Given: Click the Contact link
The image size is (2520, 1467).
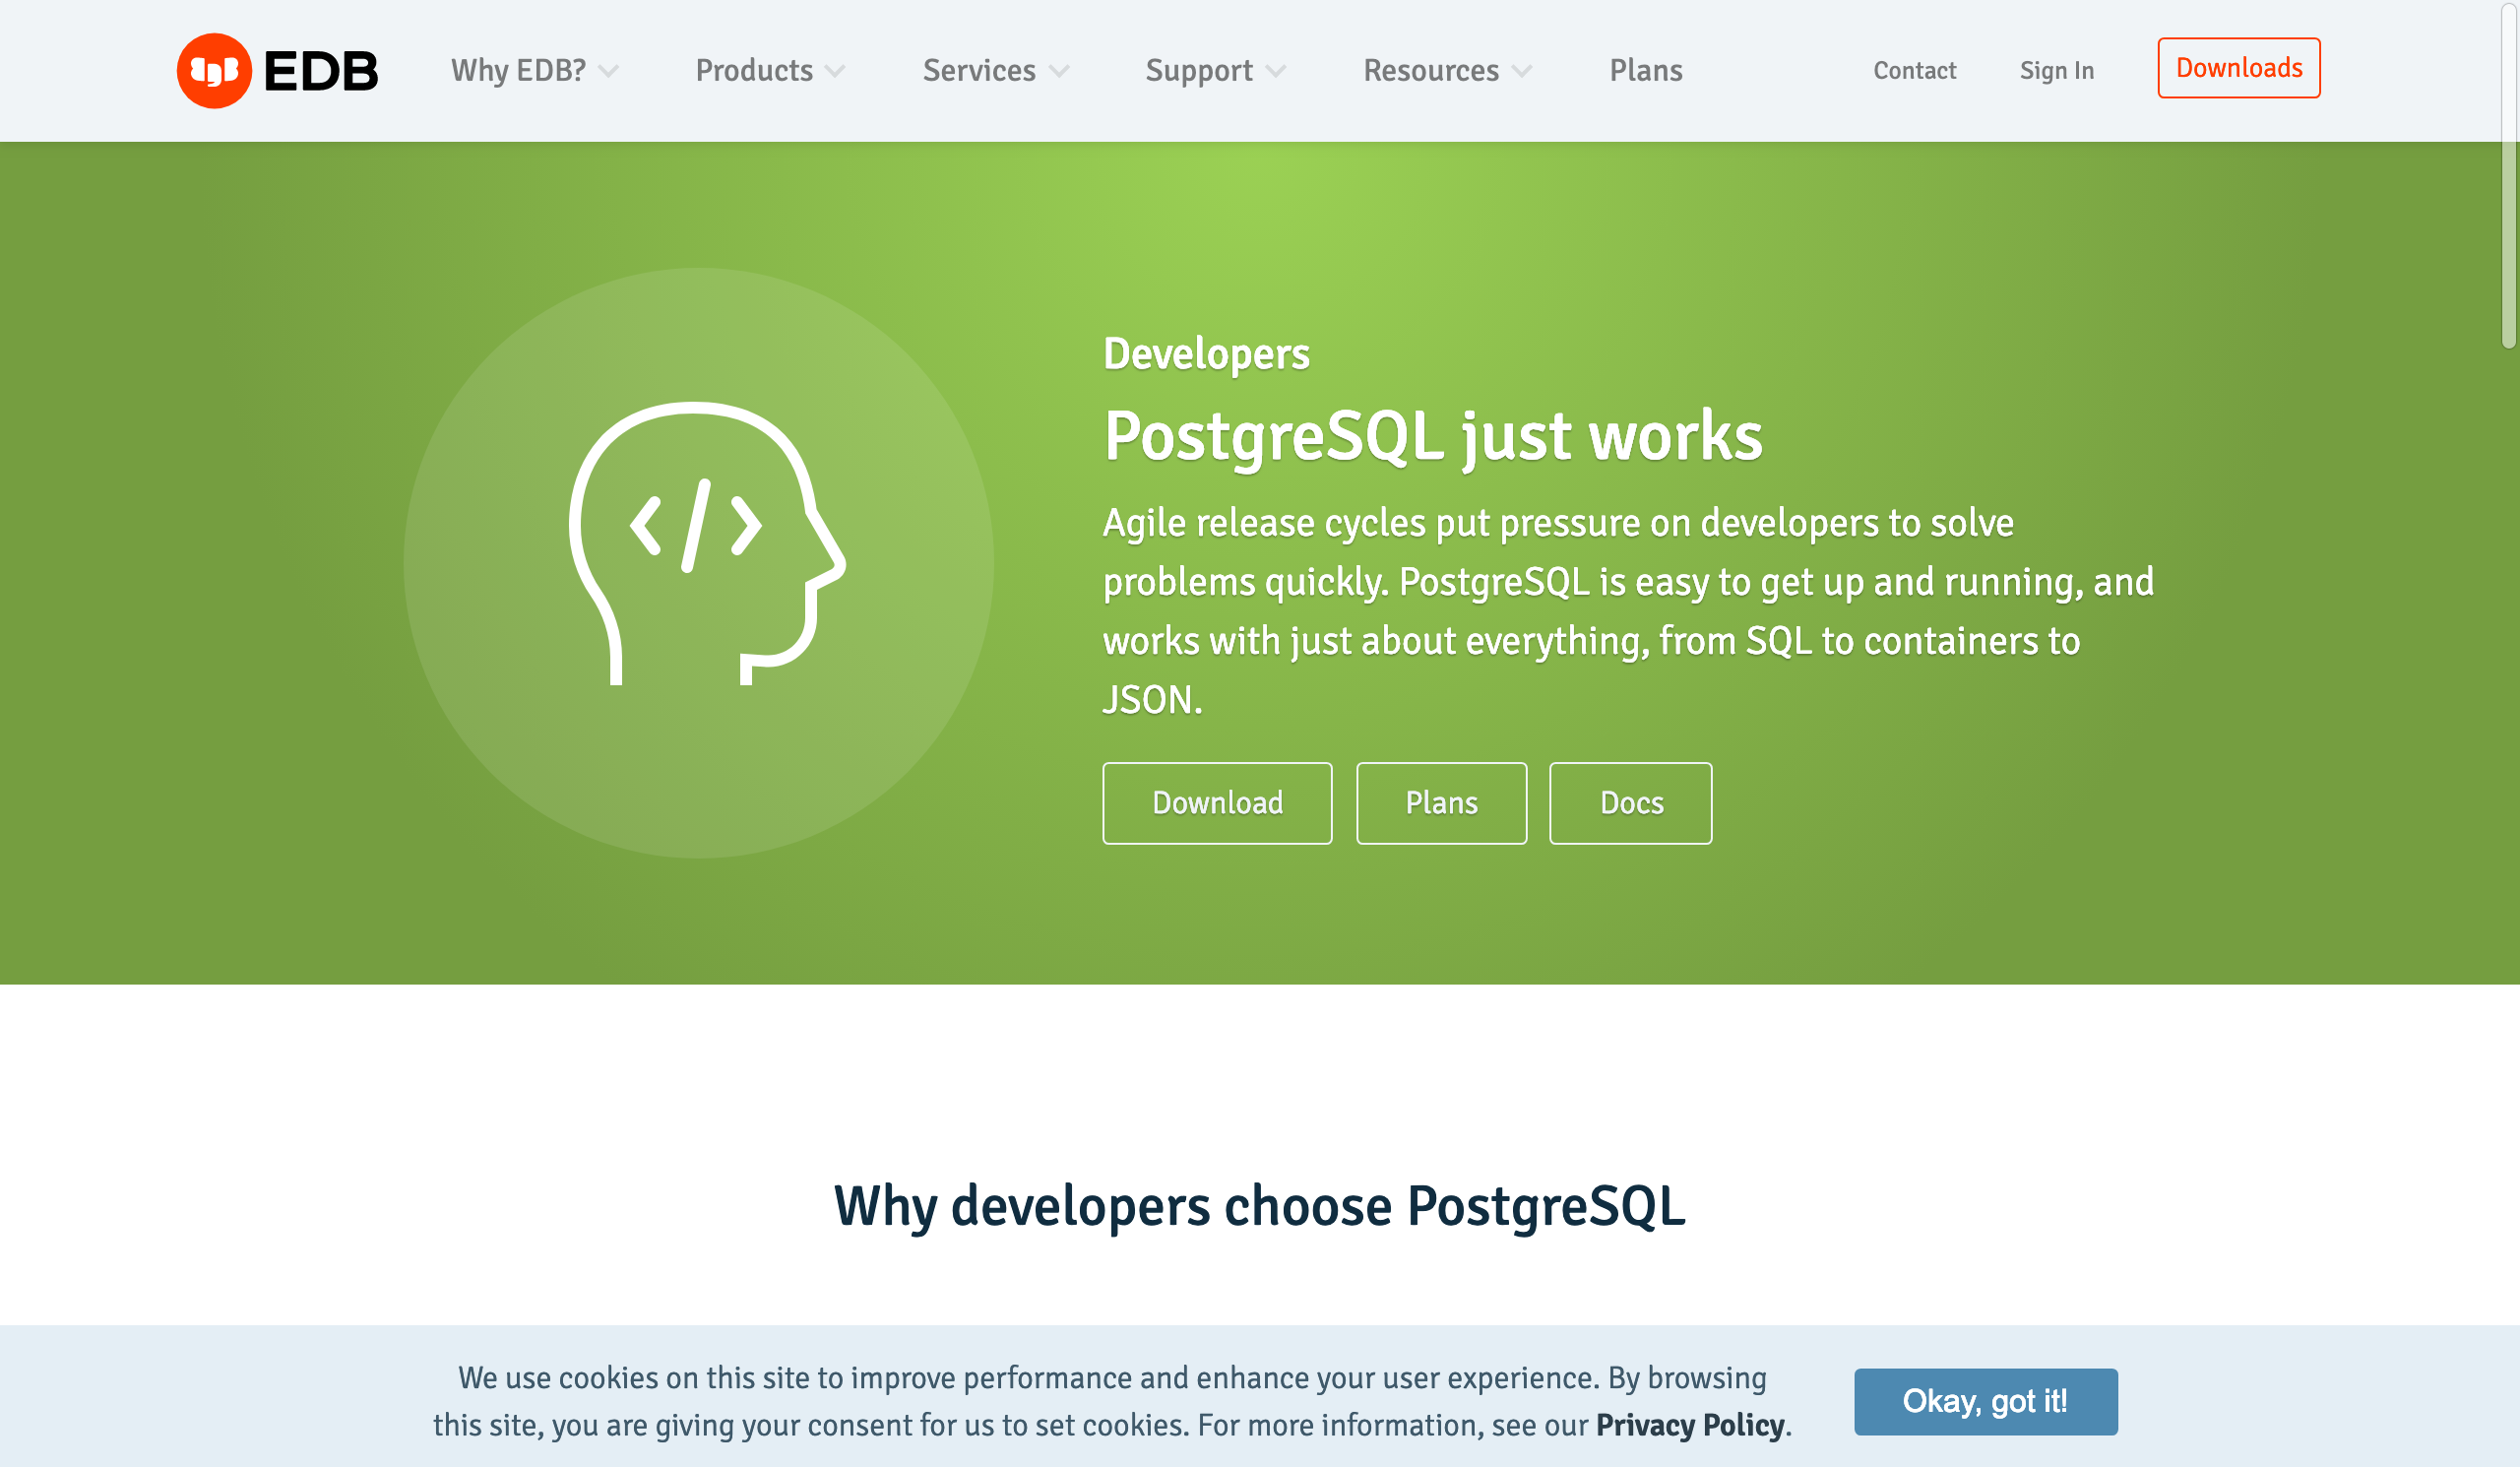Looking at the screenshot, I should click(1914, 70).
